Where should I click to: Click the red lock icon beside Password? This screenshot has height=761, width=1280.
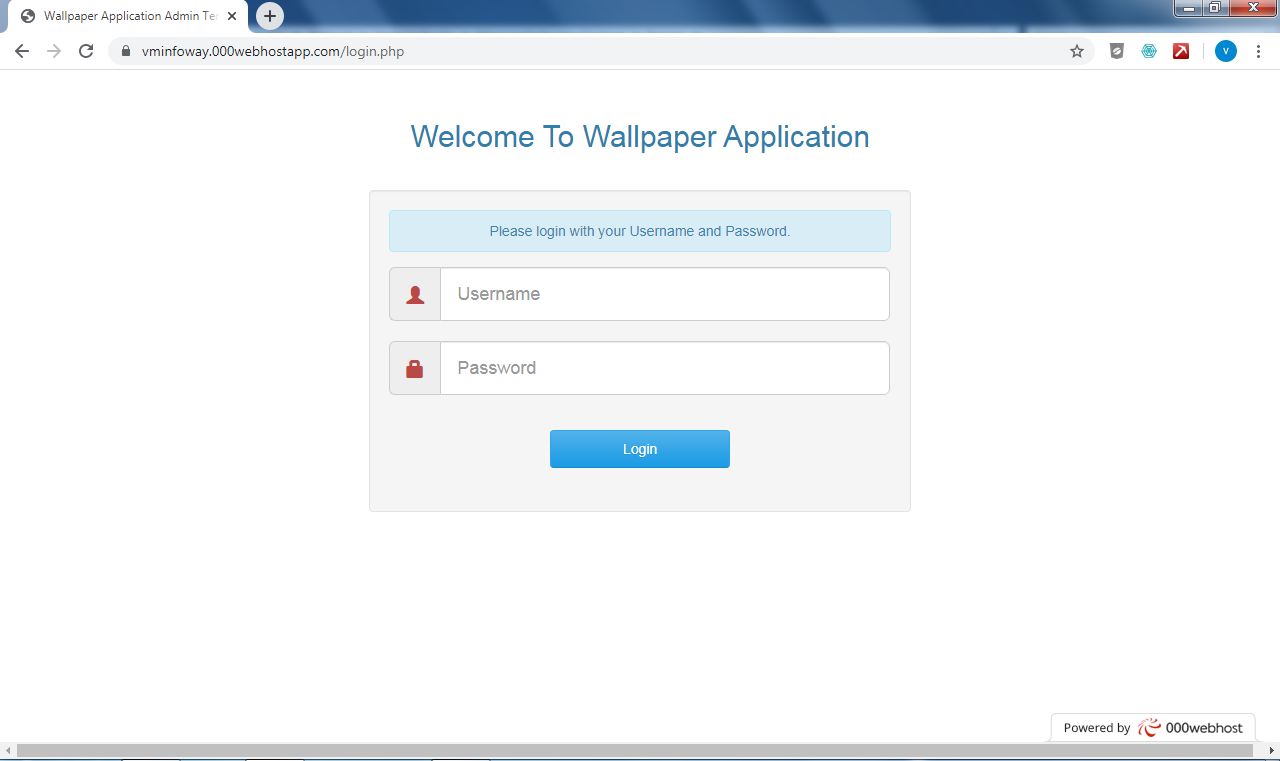coord(415,369)
